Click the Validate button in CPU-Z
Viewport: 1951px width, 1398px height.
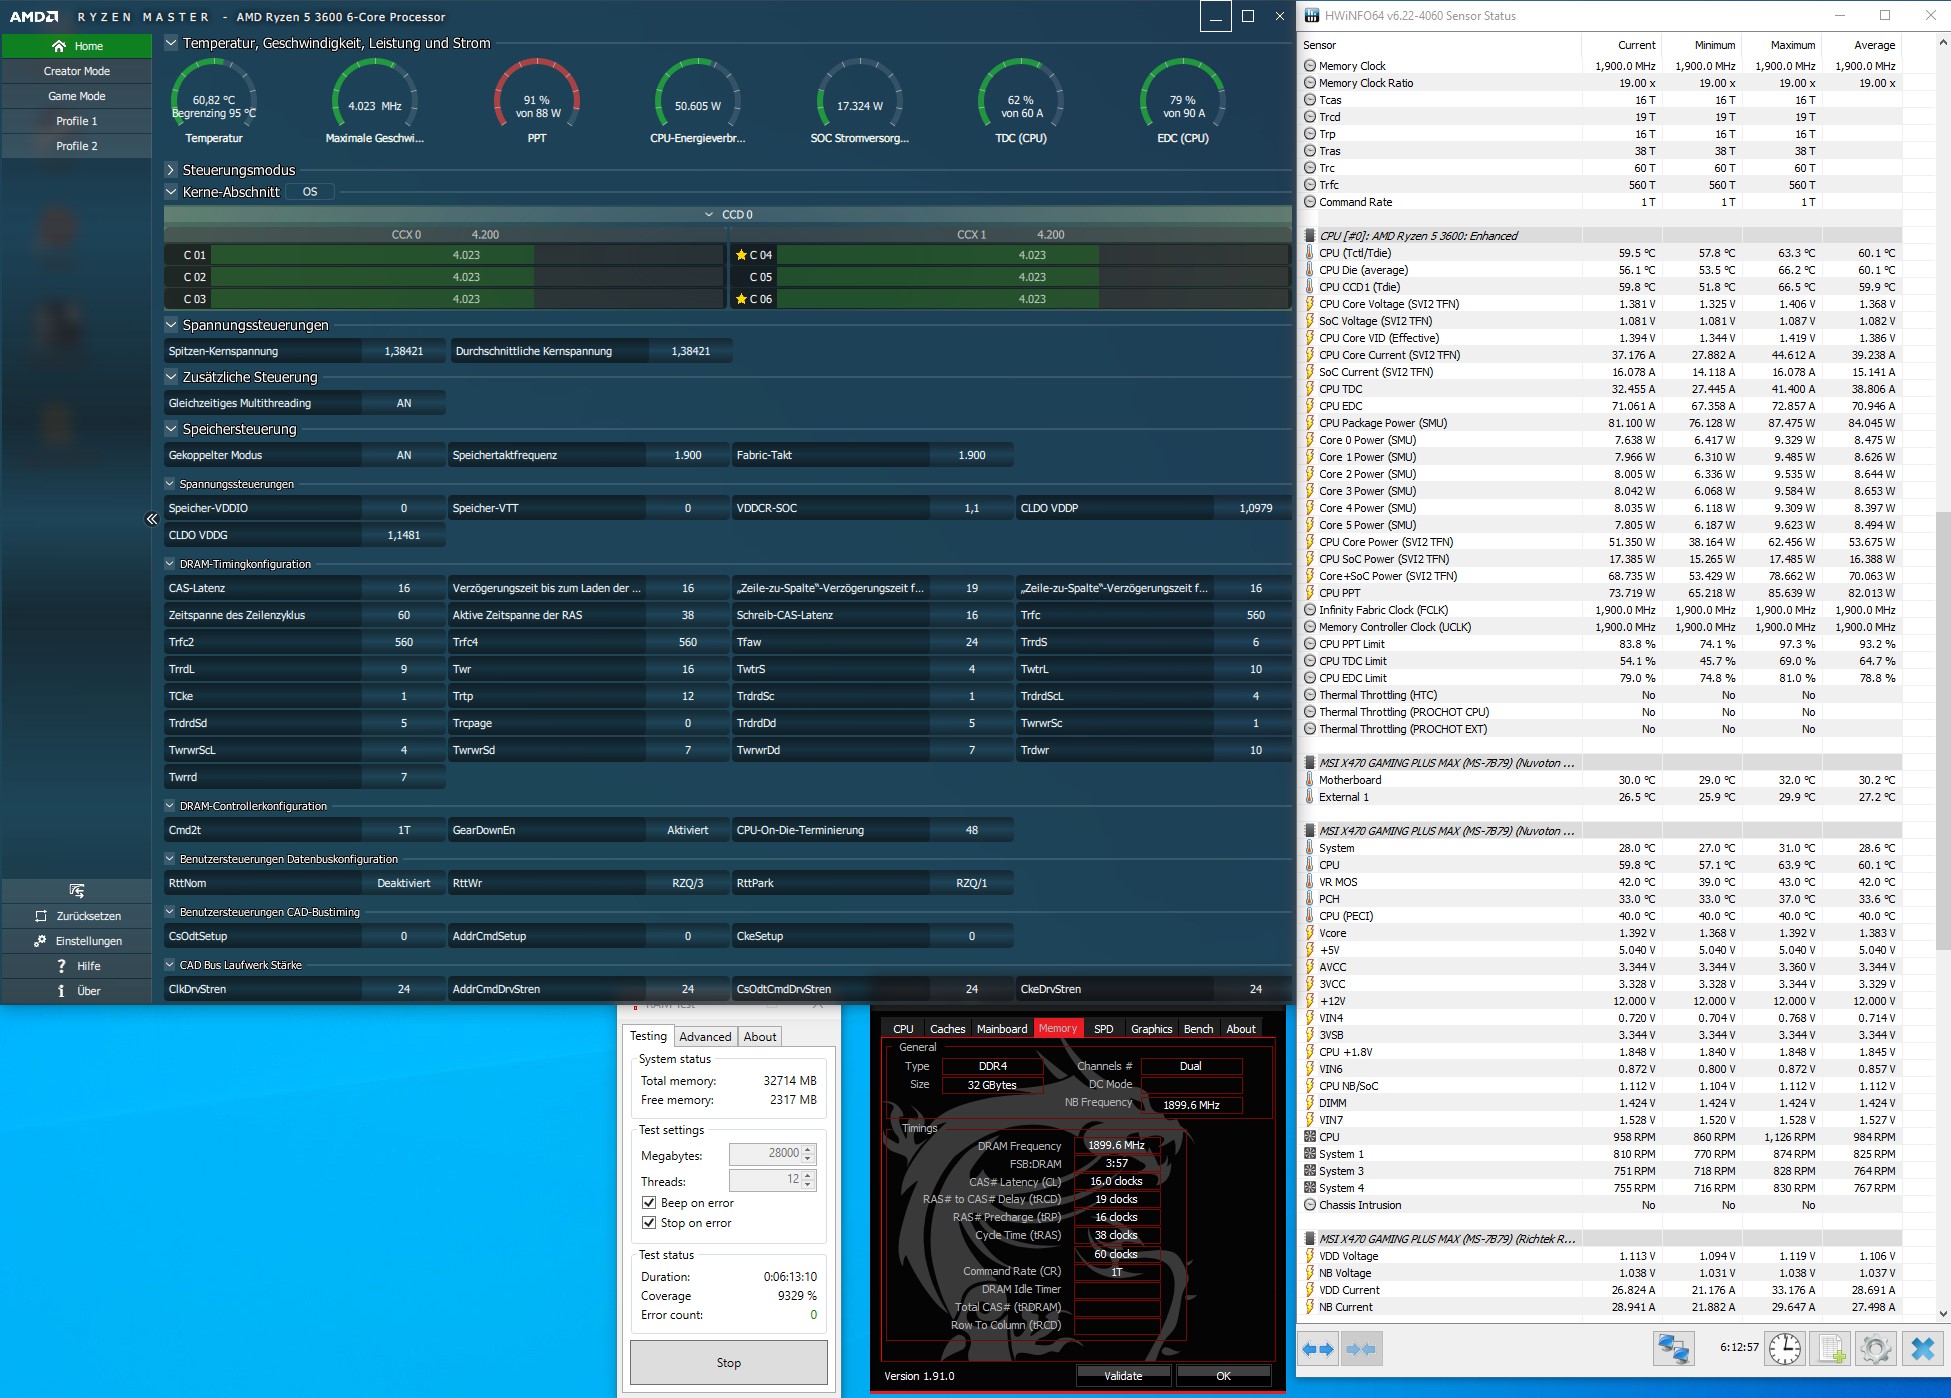(x=1122, y=1376)
